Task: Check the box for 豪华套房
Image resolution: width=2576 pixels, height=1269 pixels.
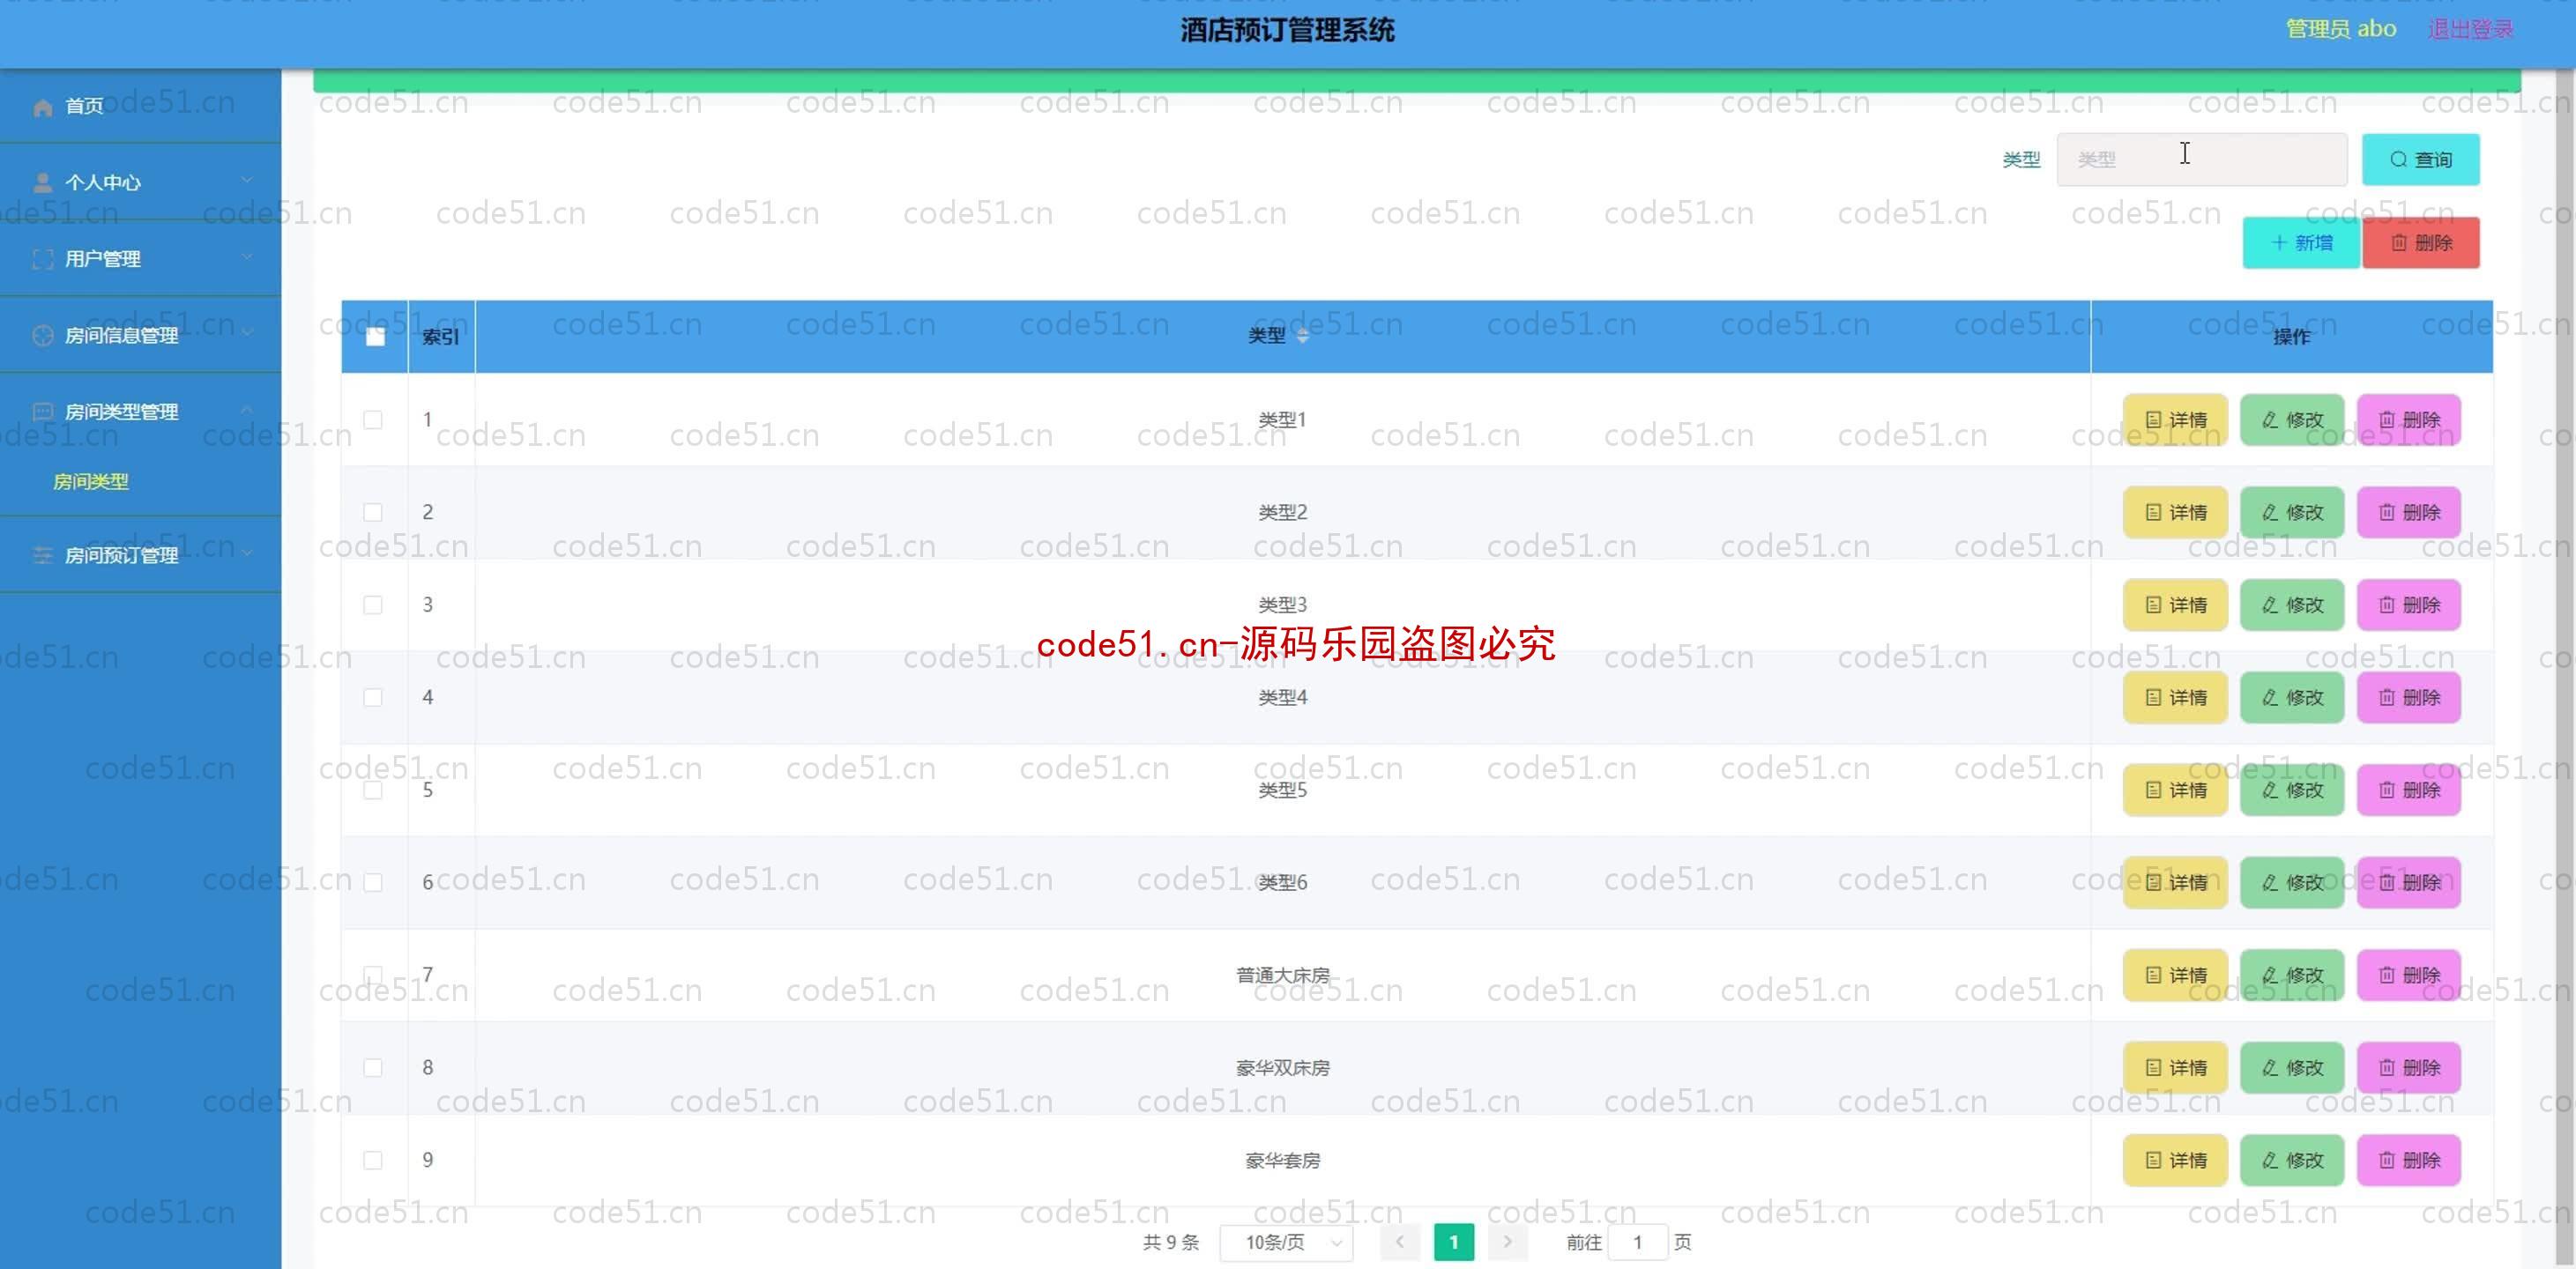Action: [x=373, y=1160]
